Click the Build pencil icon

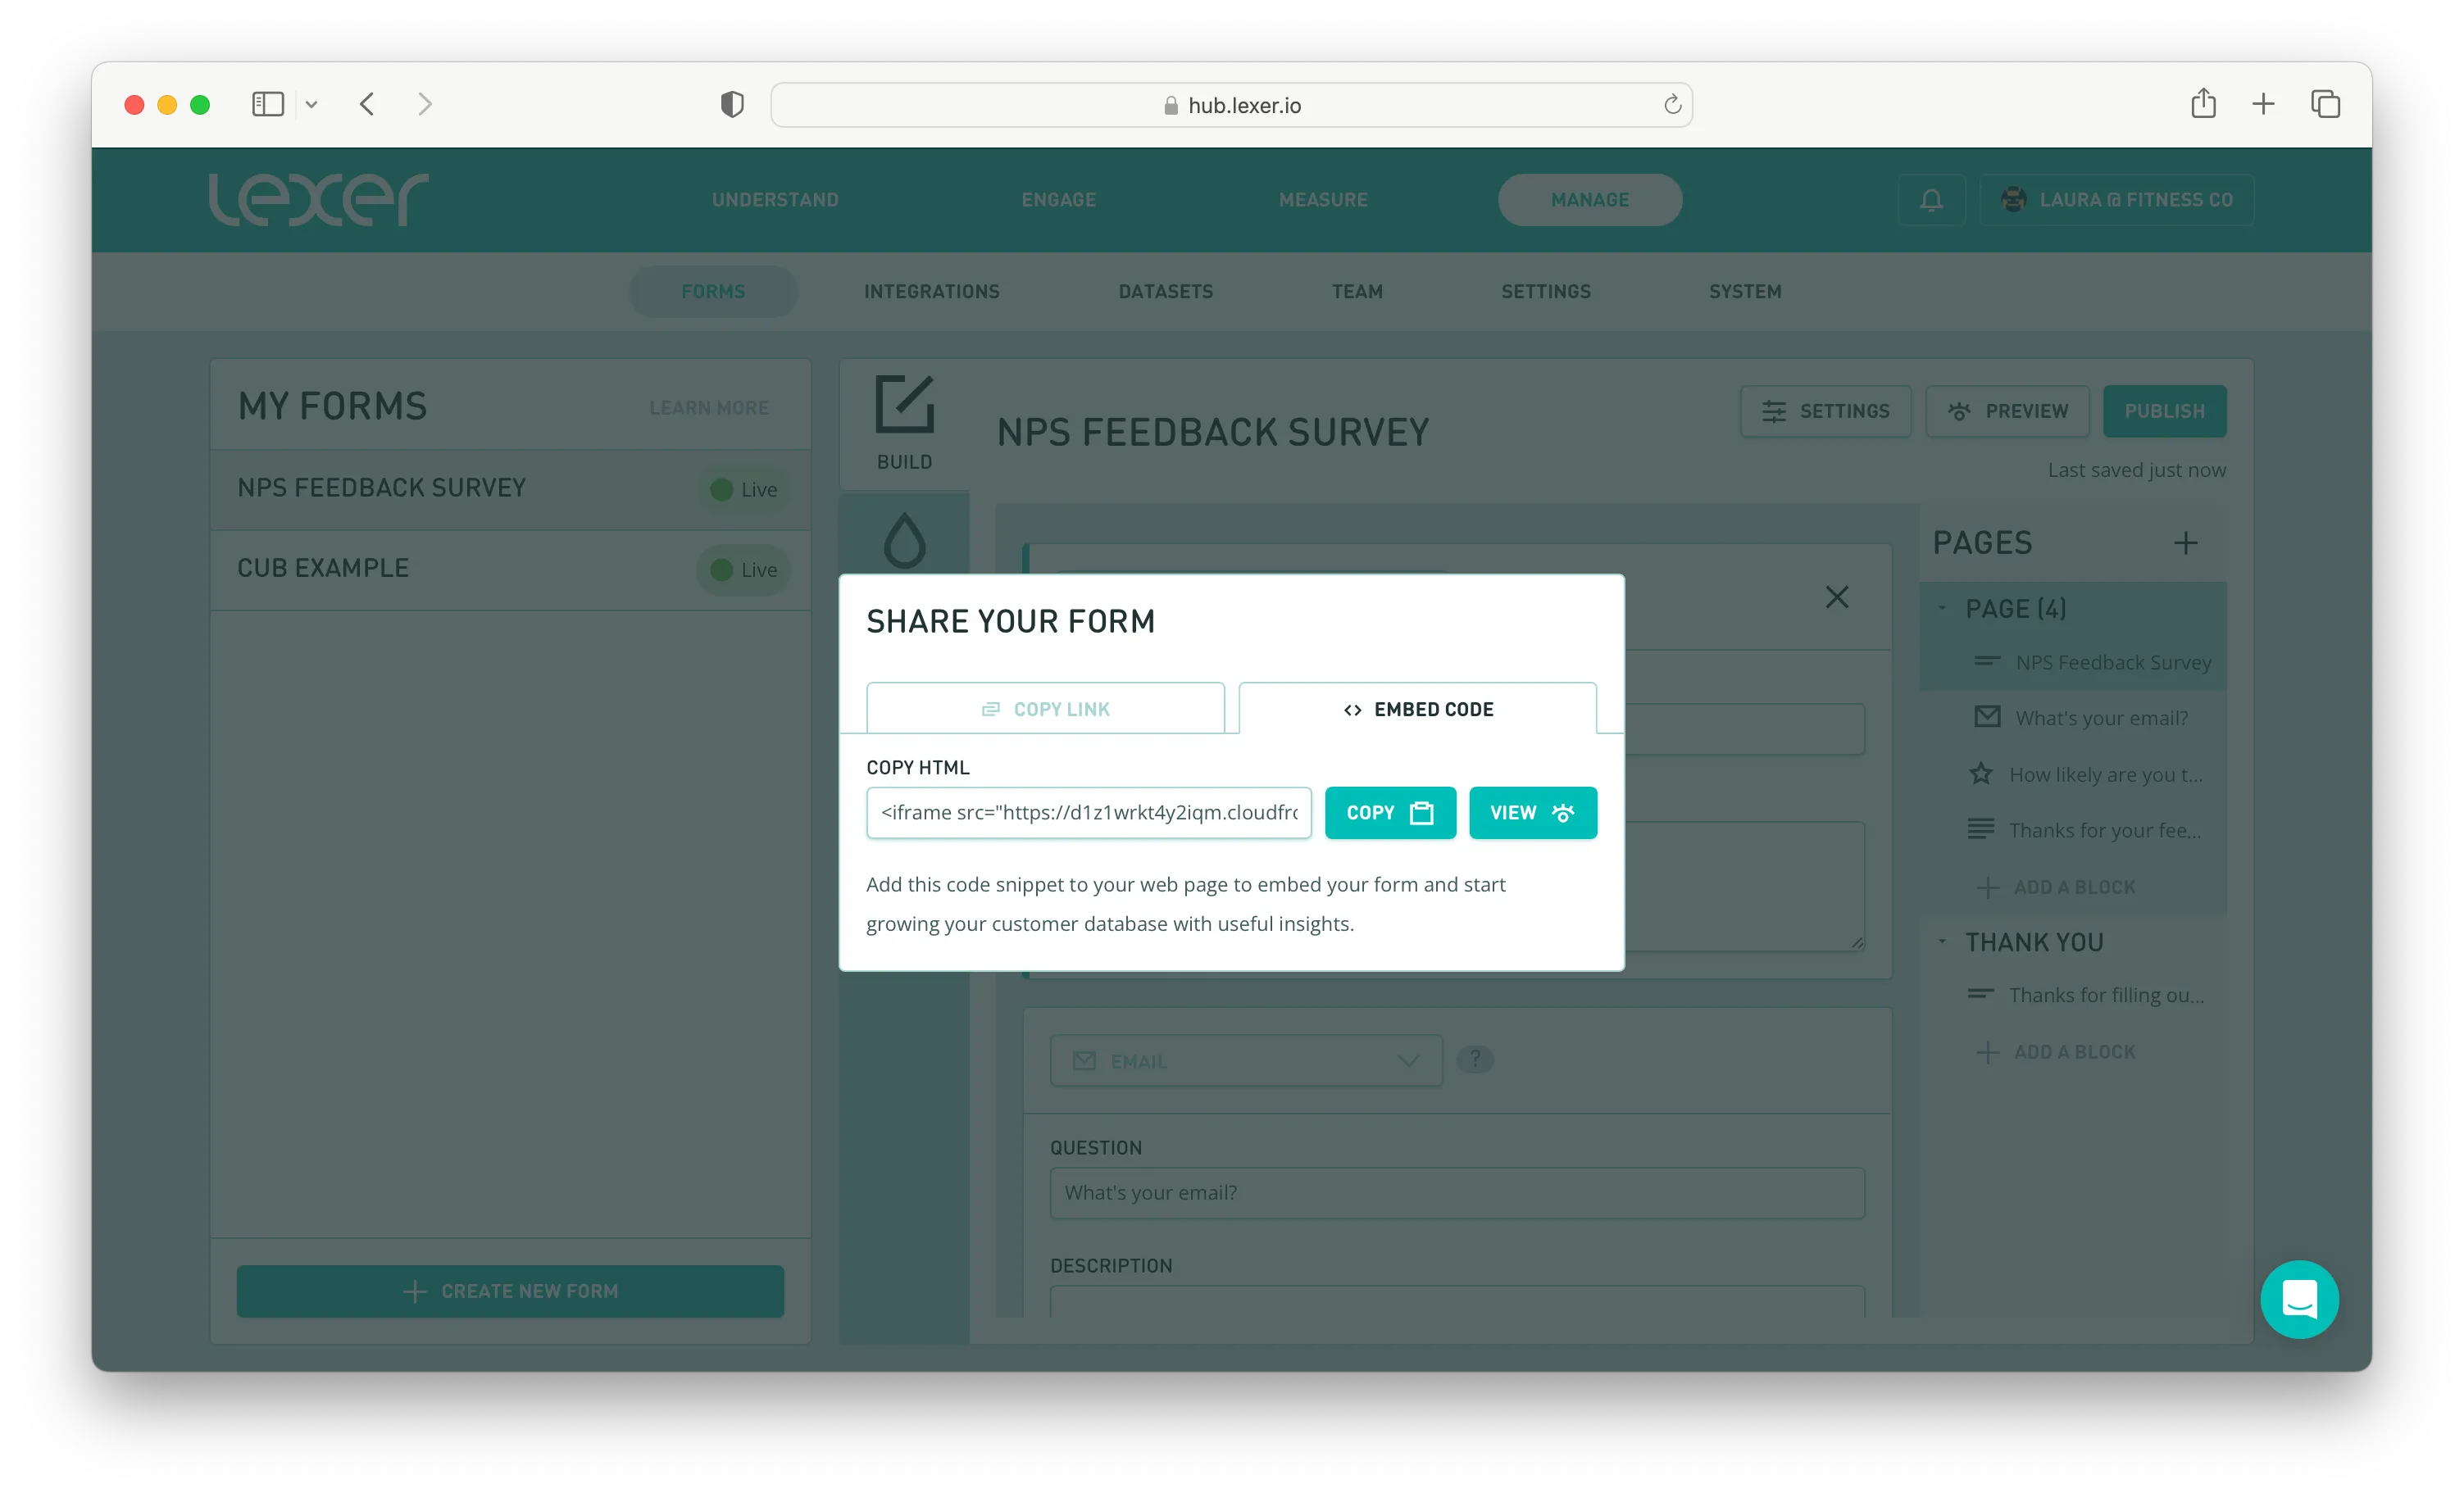tap(904, 405)
